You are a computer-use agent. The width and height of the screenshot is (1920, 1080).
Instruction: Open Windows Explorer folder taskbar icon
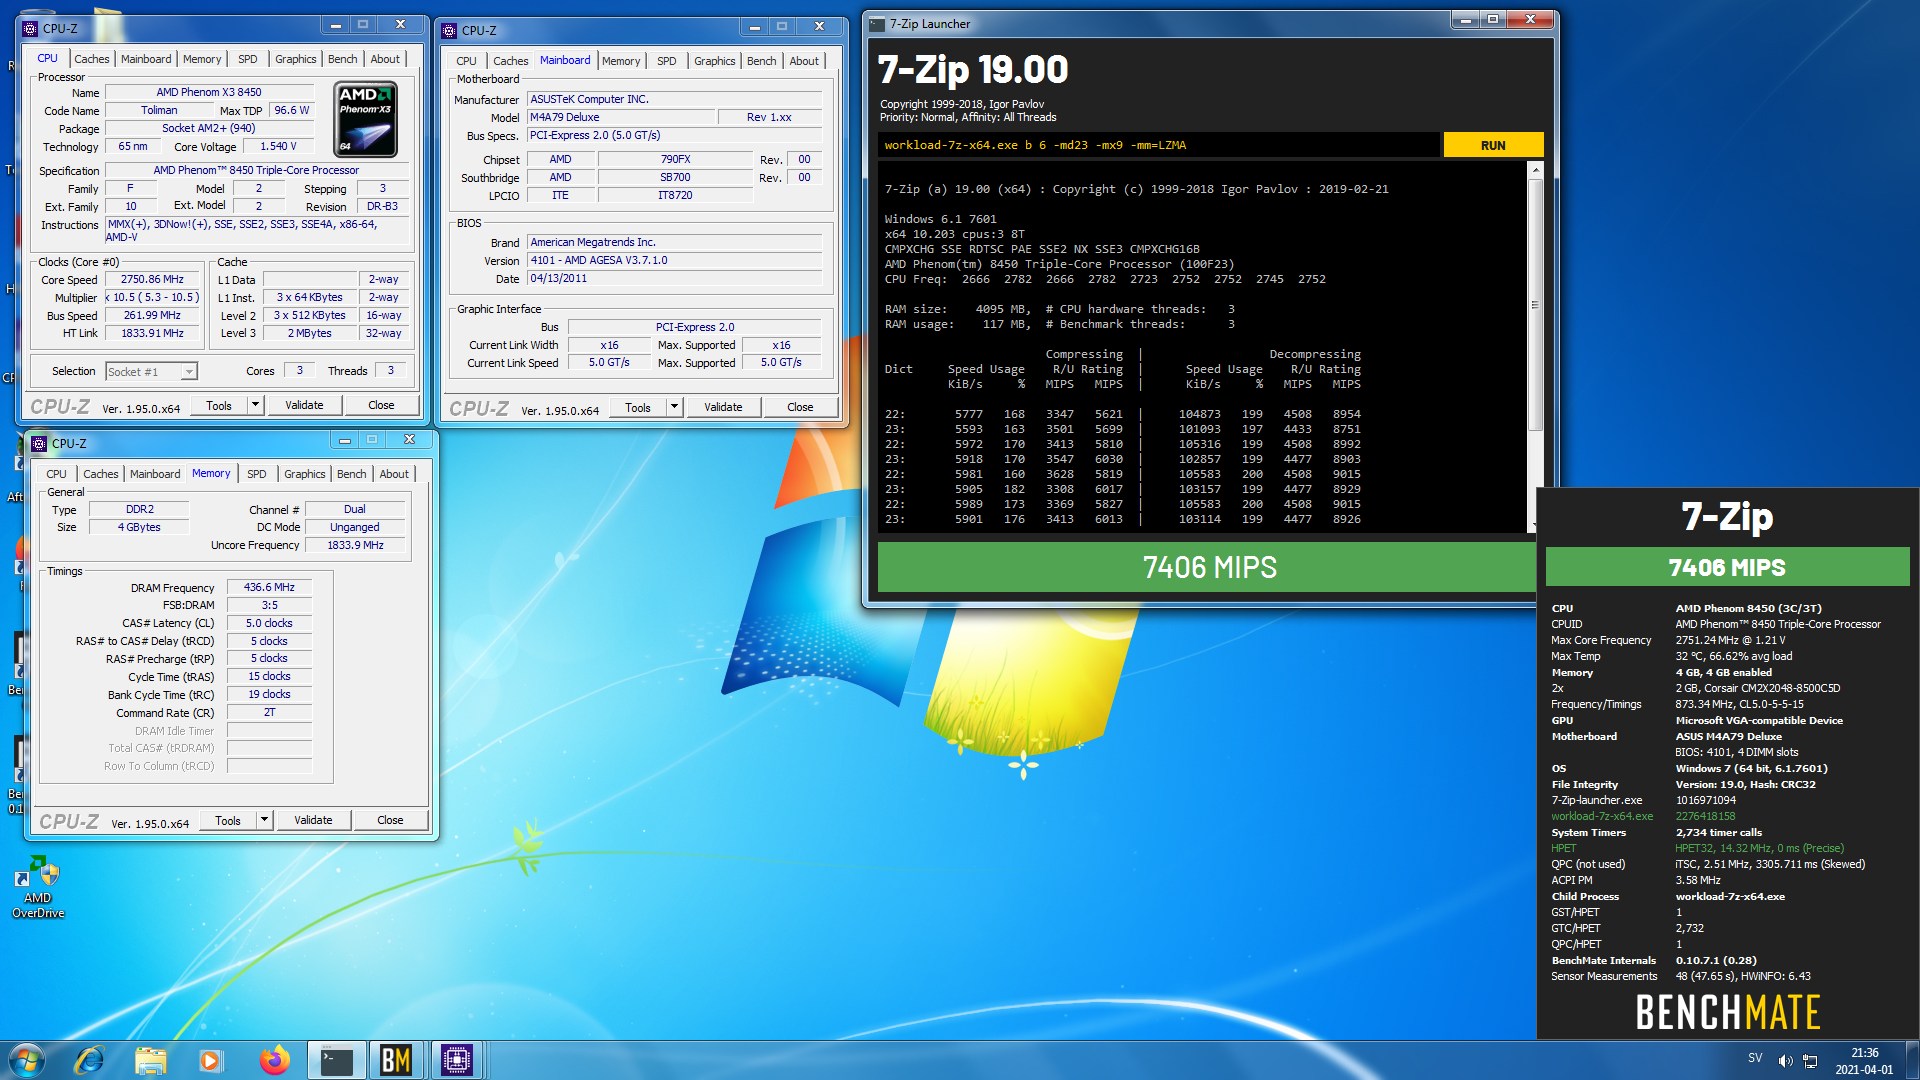pyautogui.click(x=150, y=1060)
